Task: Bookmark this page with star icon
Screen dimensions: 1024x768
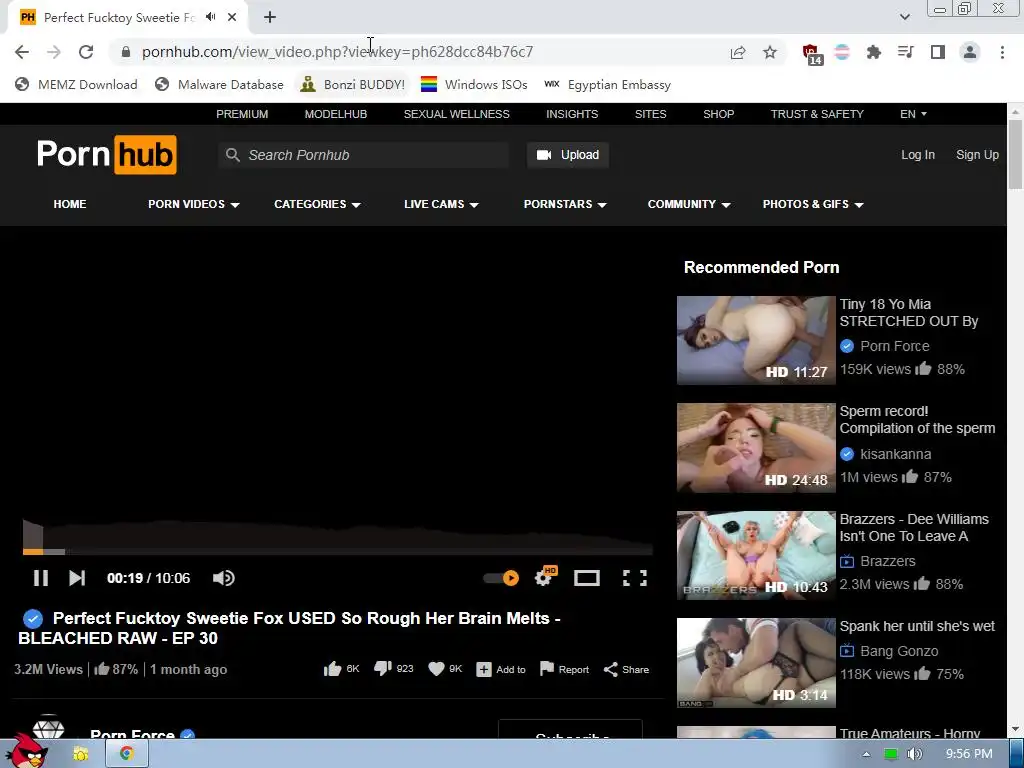Action: (x=770, y=52)
